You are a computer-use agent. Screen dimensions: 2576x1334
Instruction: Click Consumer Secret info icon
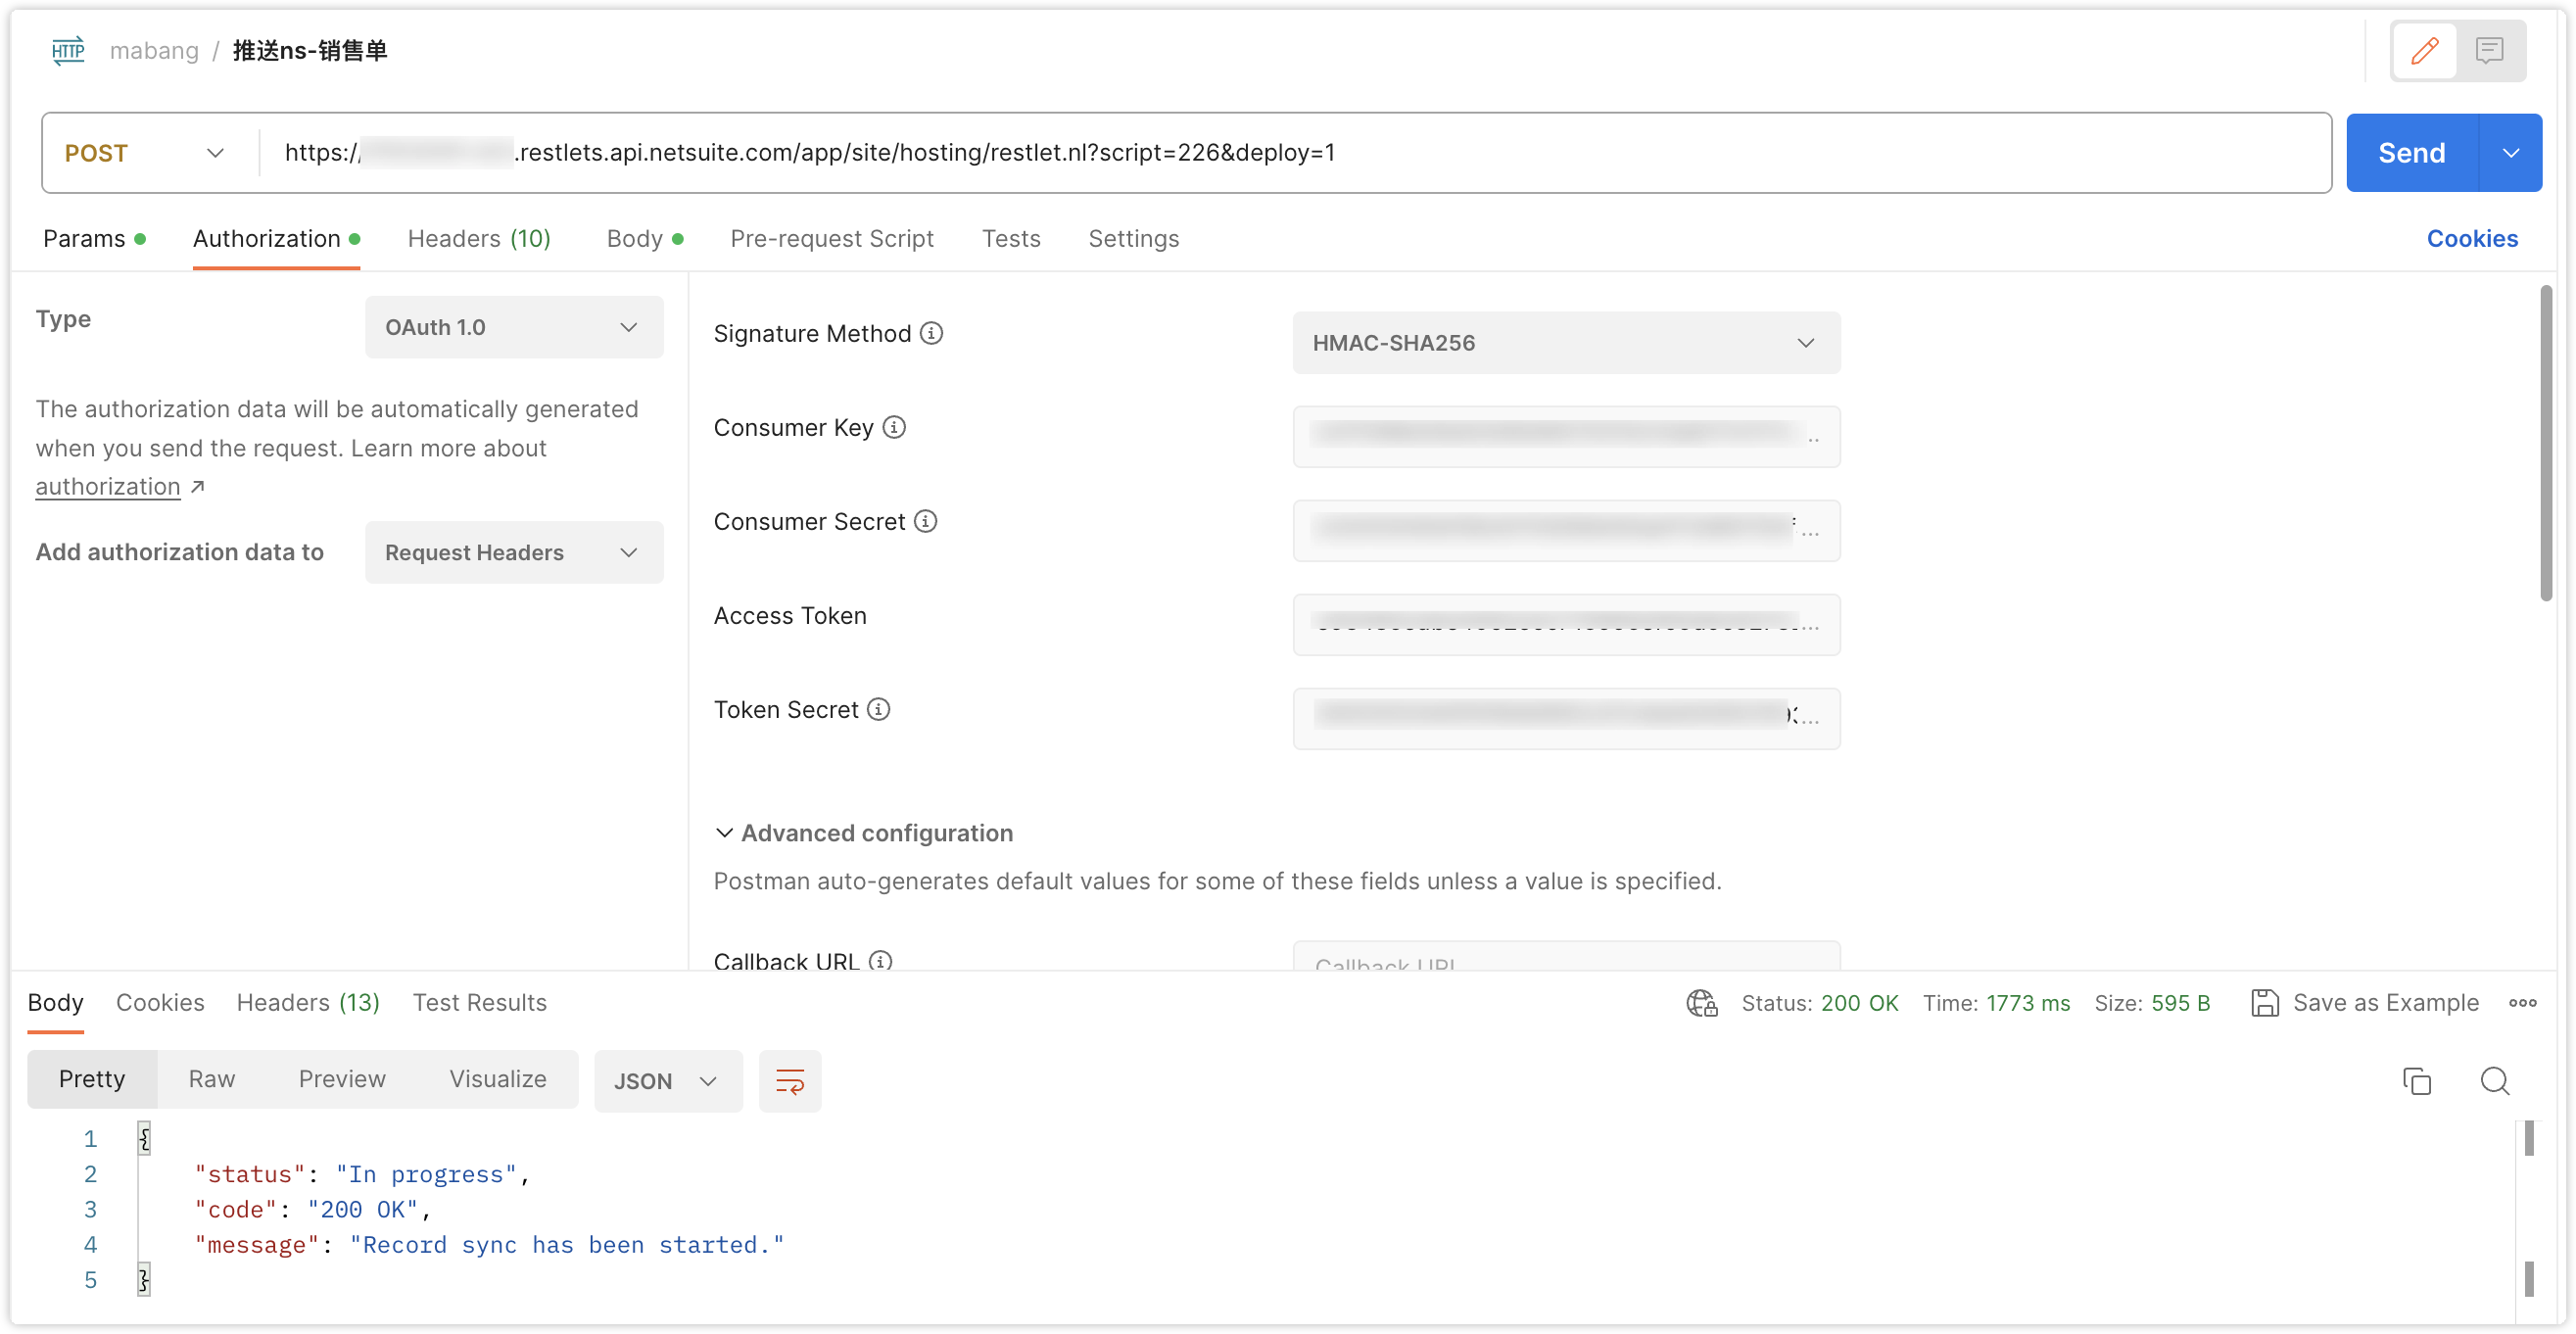click(x=926, y=521)
